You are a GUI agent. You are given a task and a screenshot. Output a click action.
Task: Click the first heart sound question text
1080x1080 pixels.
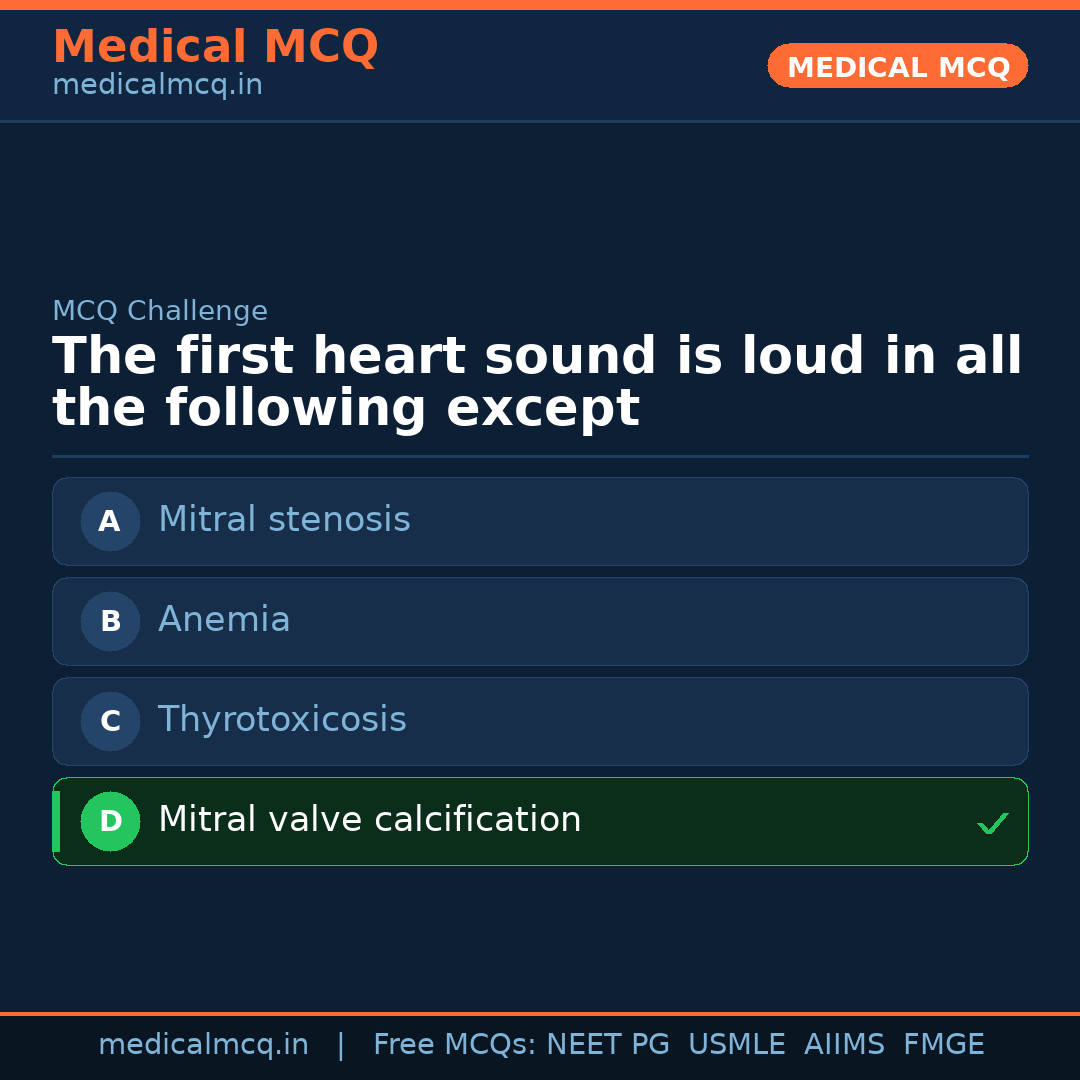point(537,383)
